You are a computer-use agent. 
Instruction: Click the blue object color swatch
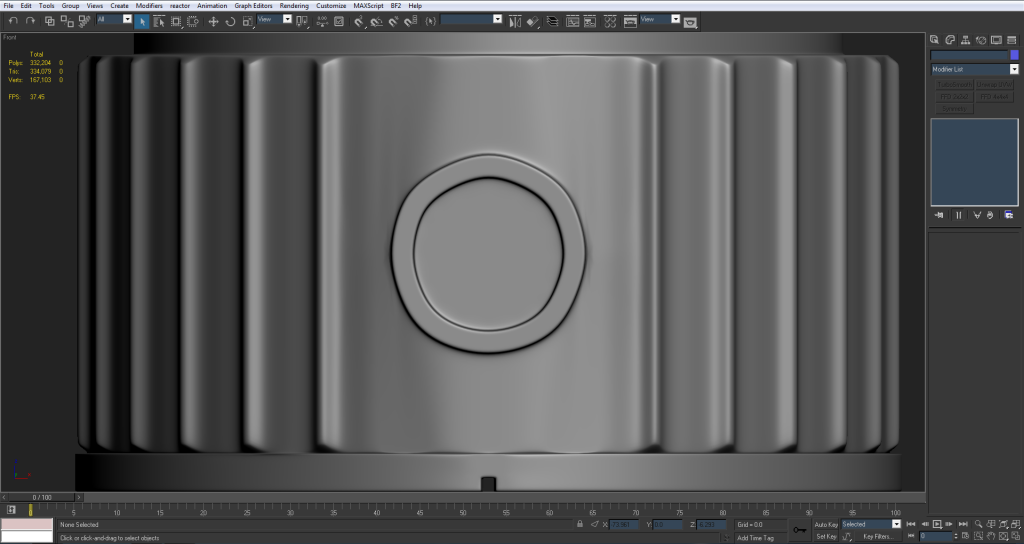tap(1014, 55)
